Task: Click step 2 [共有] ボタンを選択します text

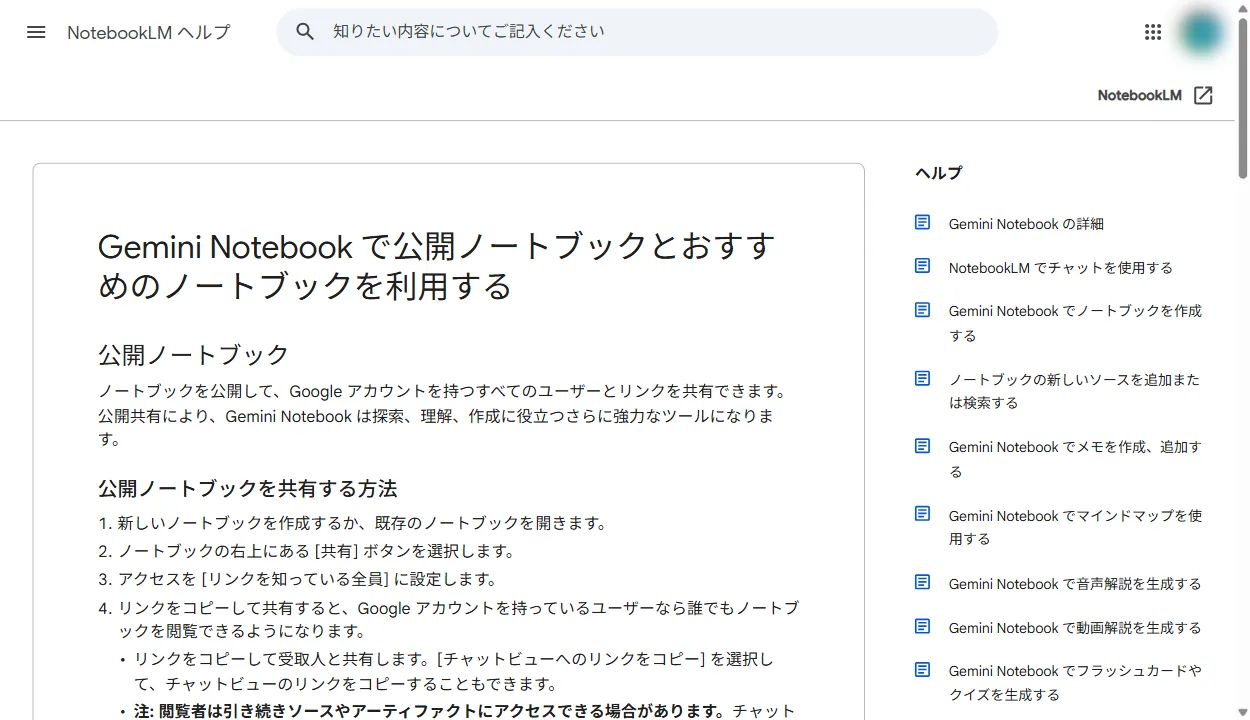Action: pyautogui.click(x=316, y=551)
